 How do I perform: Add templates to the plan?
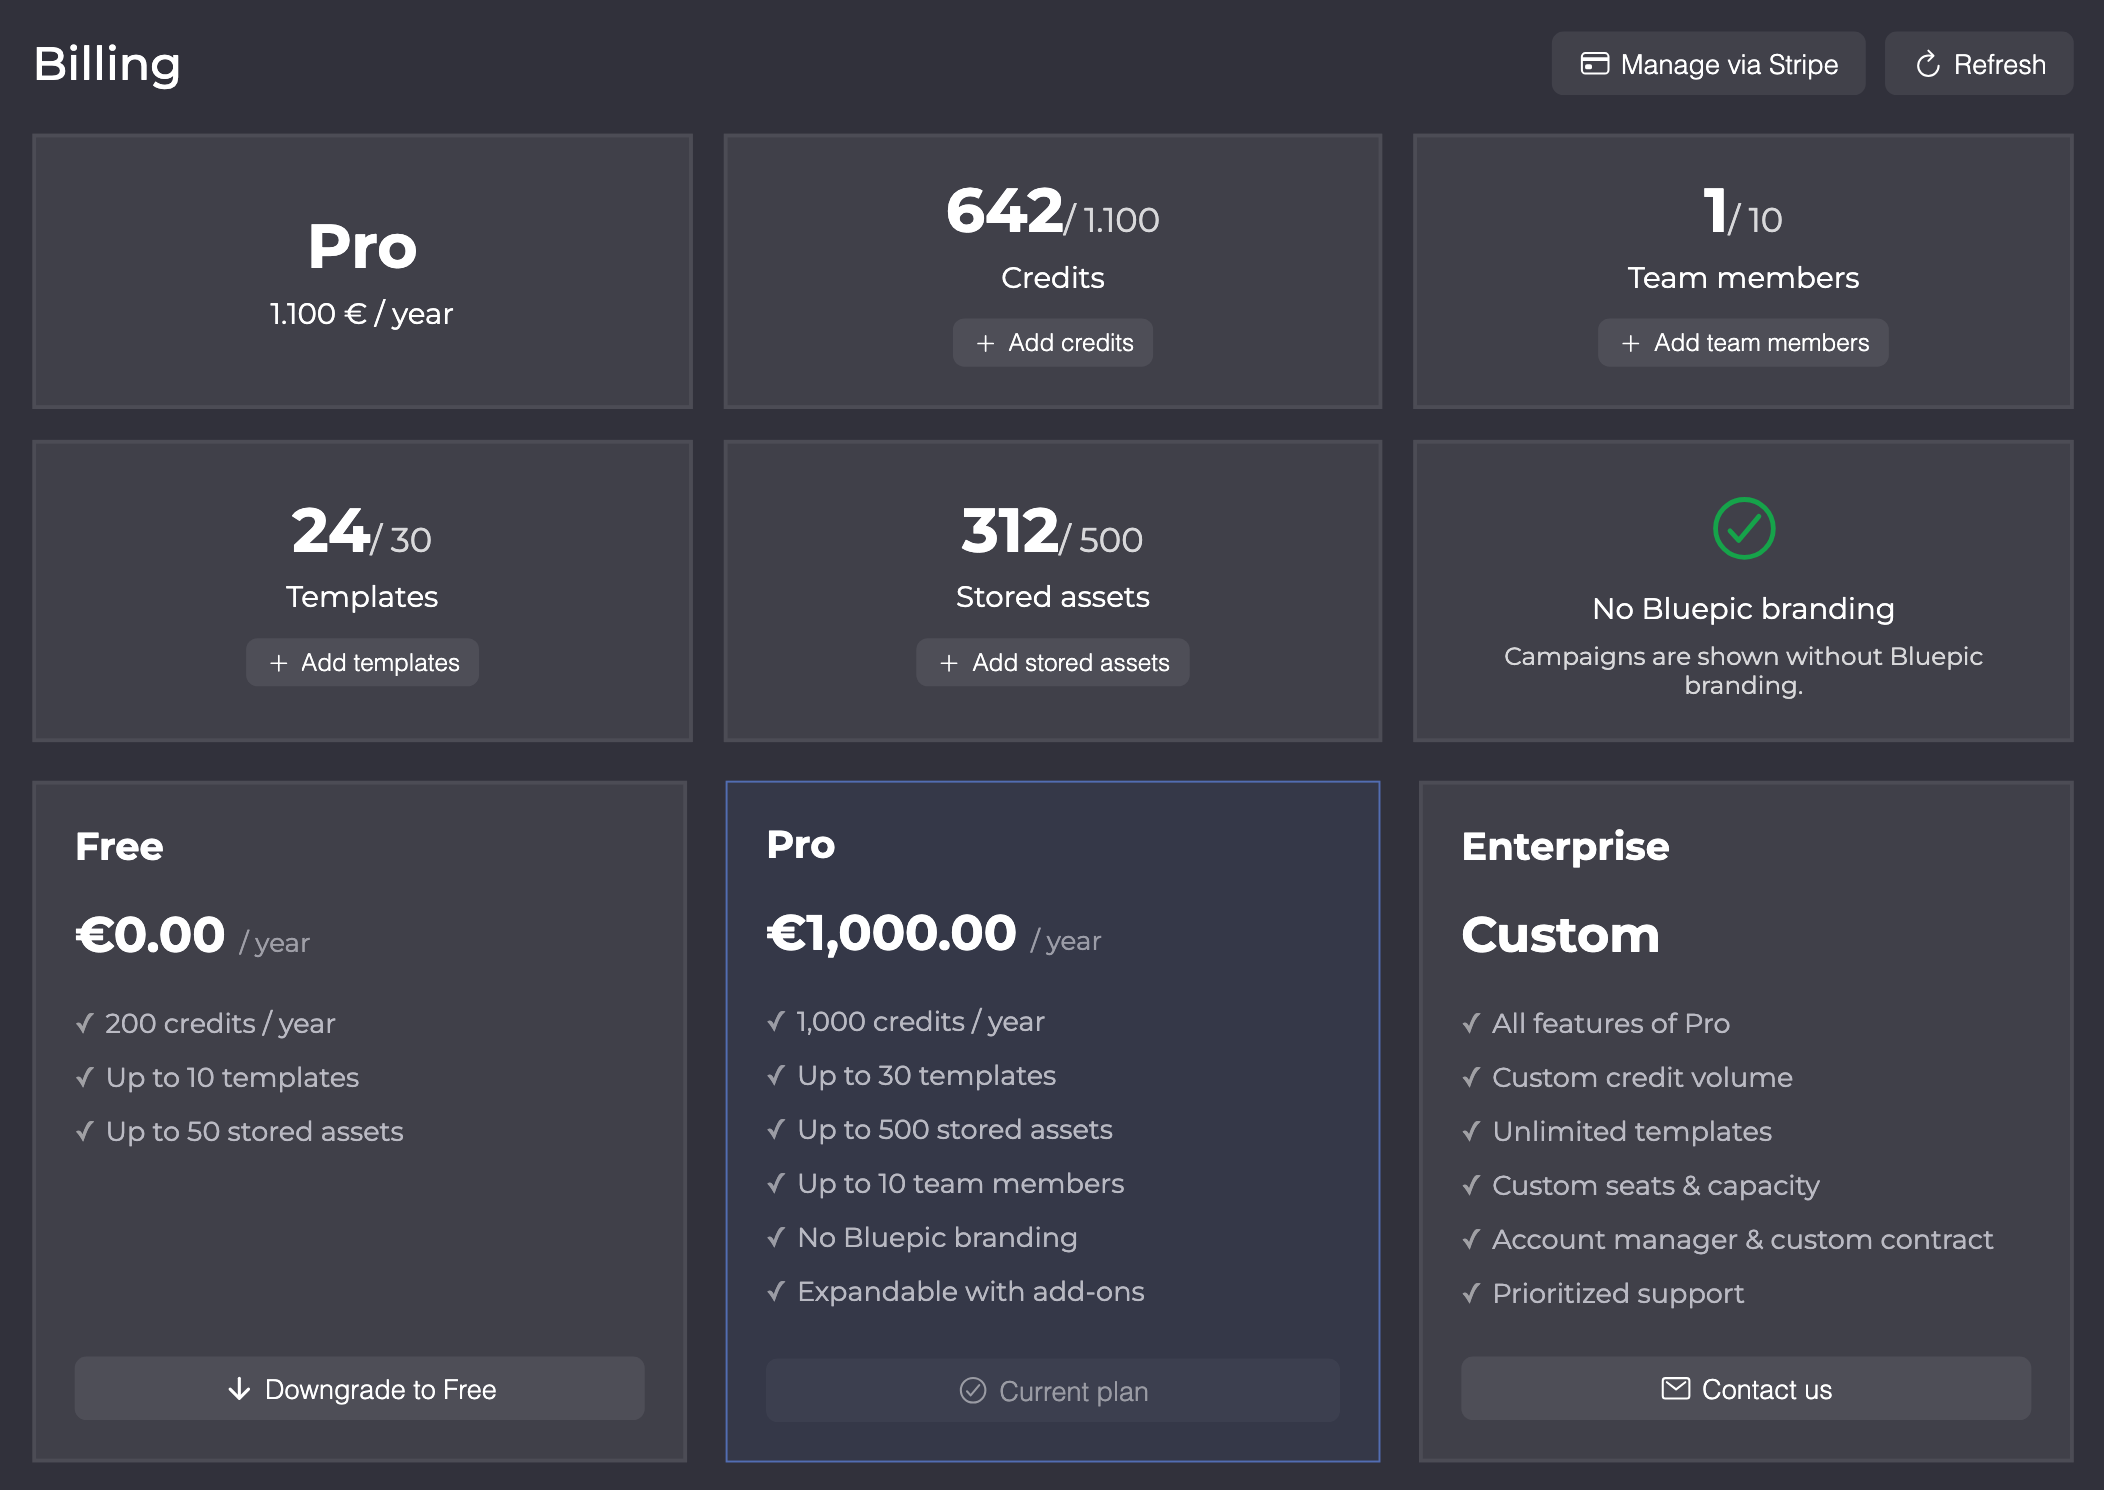(x=362, y=662)
